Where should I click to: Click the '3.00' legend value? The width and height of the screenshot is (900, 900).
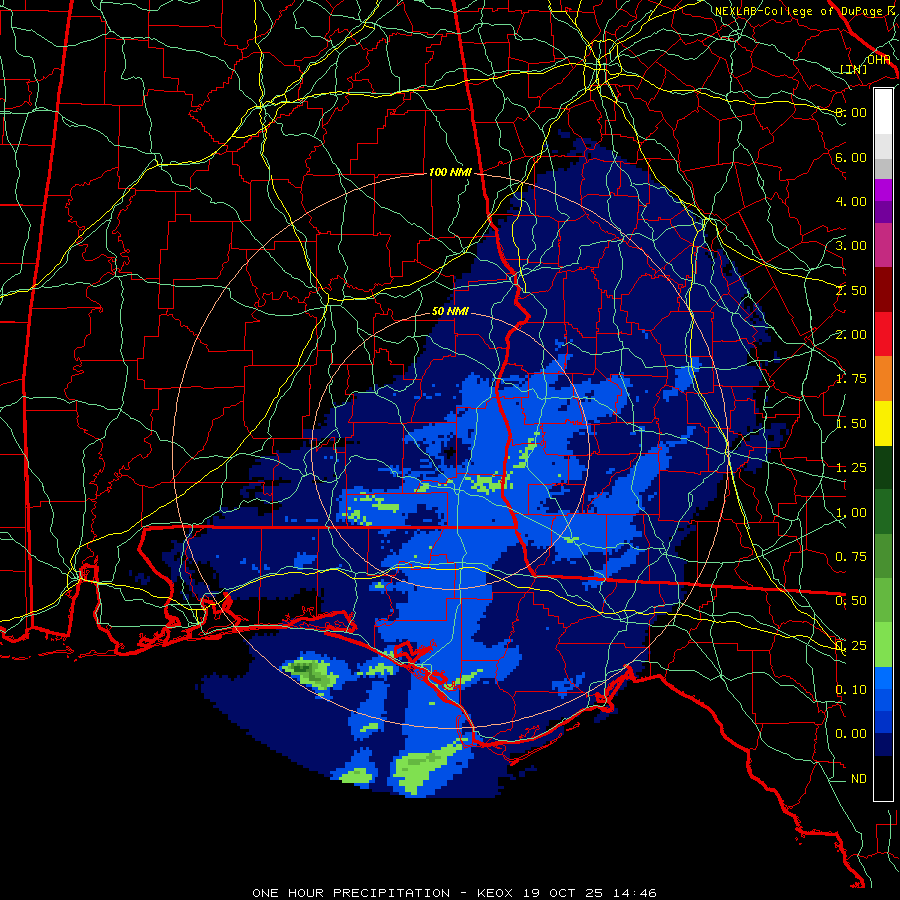pos(851,246)
